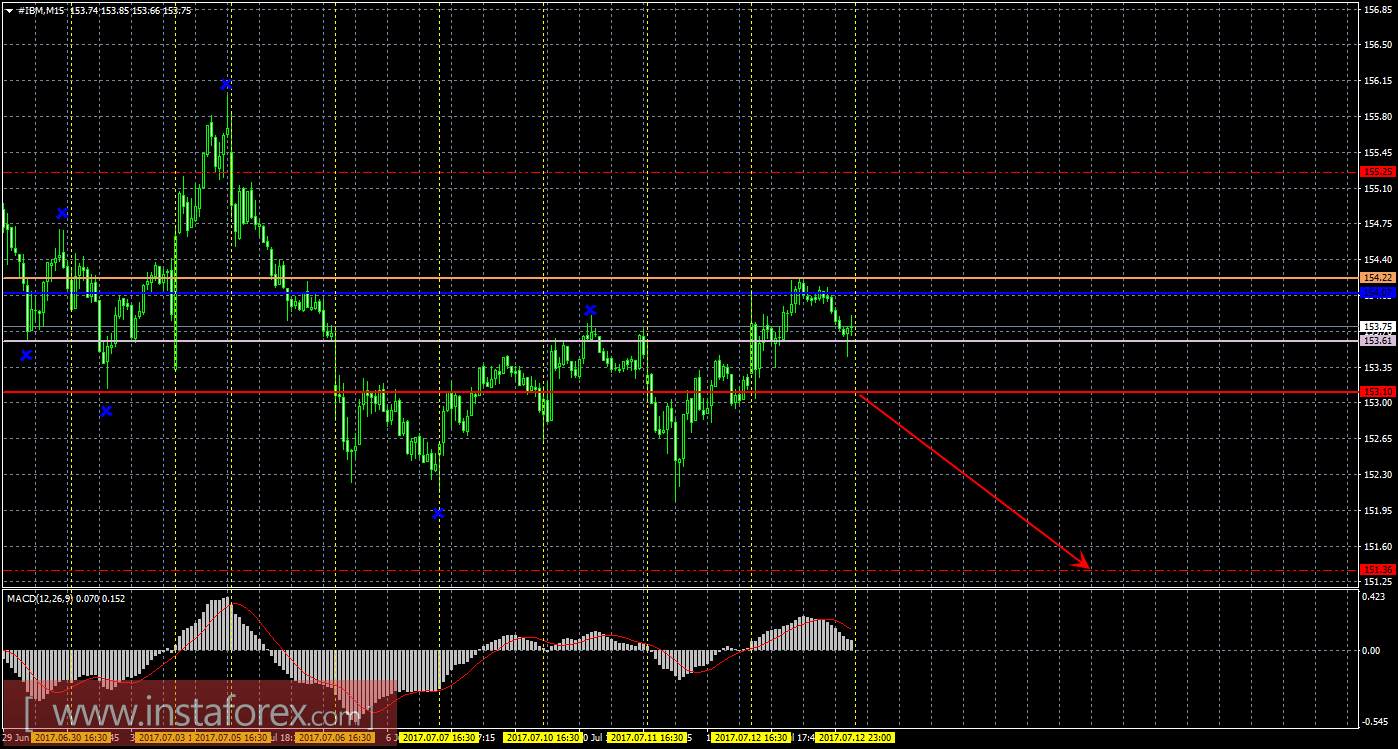The height and width of the screenshot is (749, 1398).
Task: Click the 152.65 value on the price scale
Action: click(1378, 439)
